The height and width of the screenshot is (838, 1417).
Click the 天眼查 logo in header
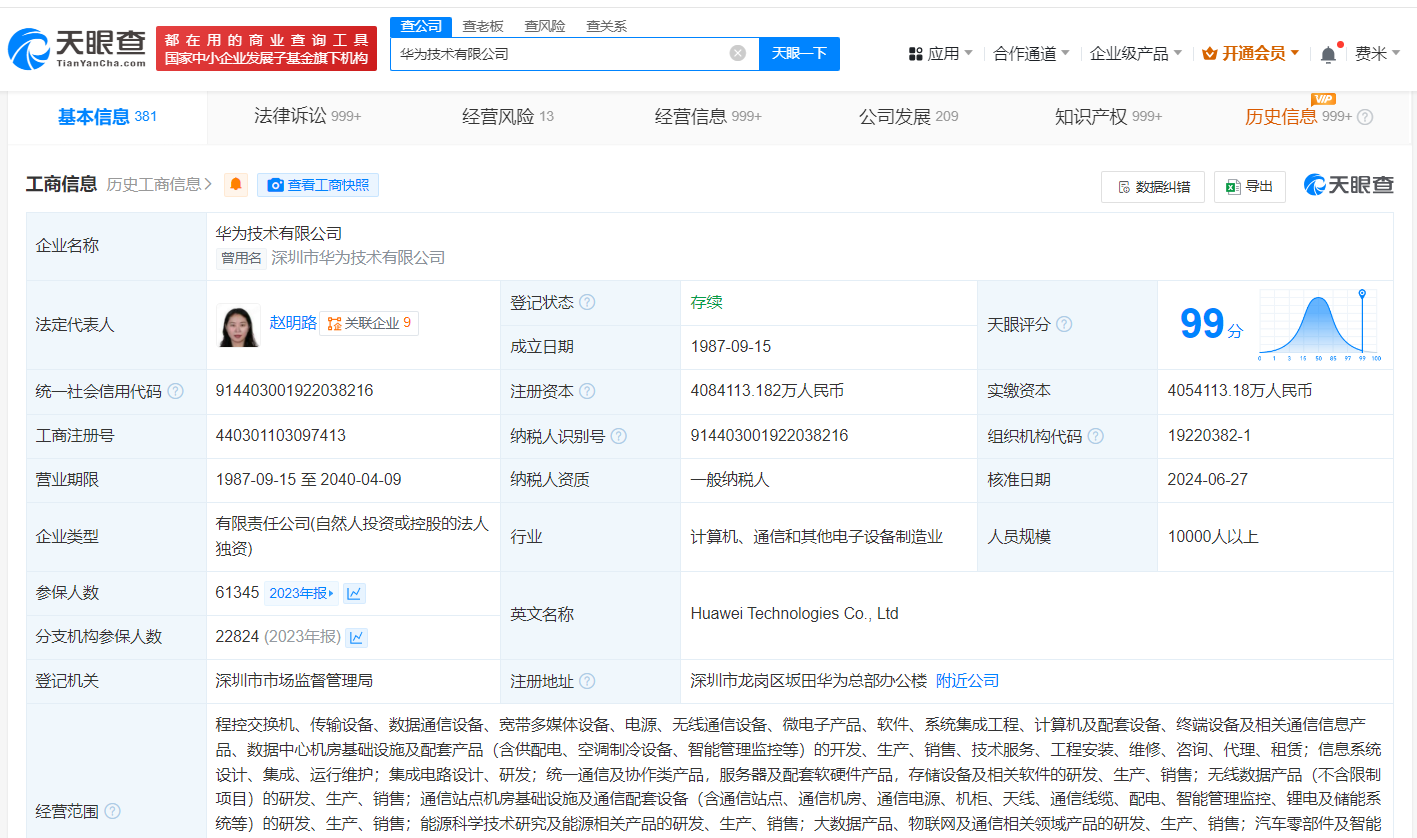[x=77, y=48]
